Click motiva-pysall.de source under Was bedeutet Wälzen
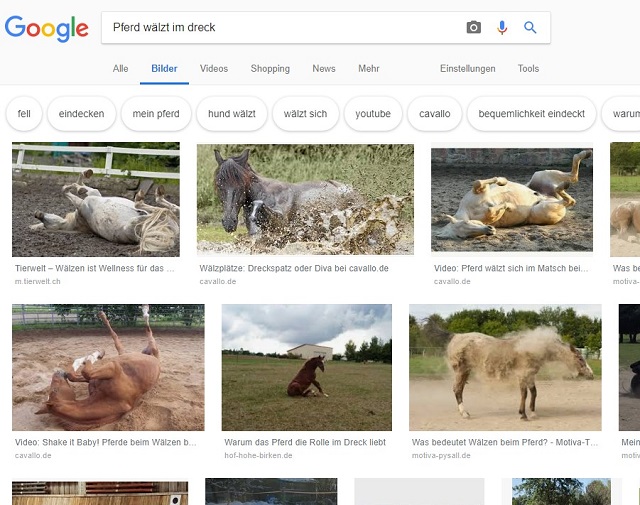Screen dimensions: 640x505 click(441, 455)
